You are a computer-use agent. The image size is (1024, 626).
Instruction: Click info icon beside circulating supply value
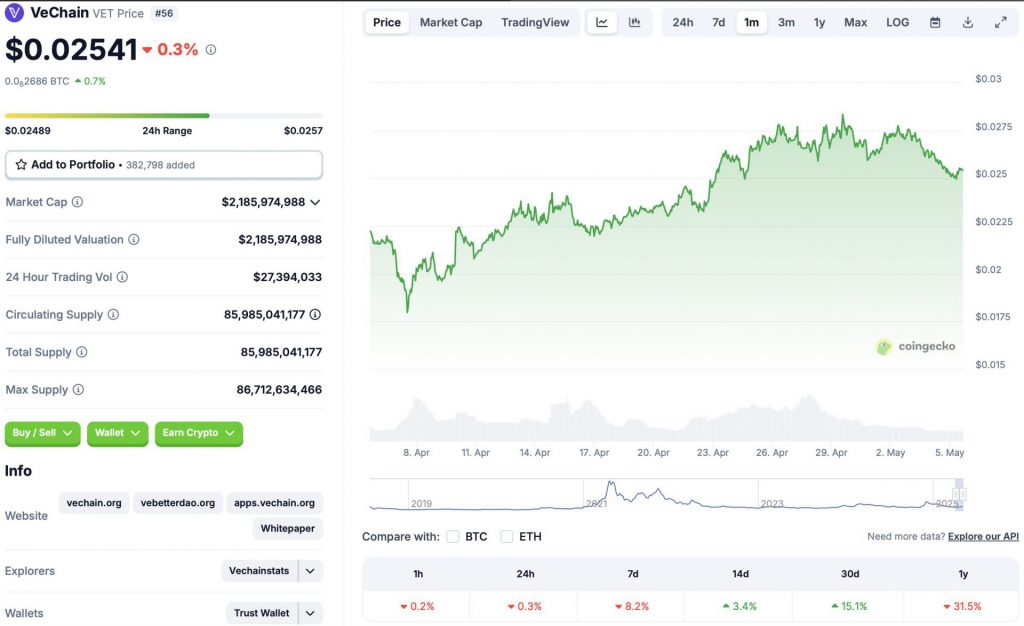point(315,315)
